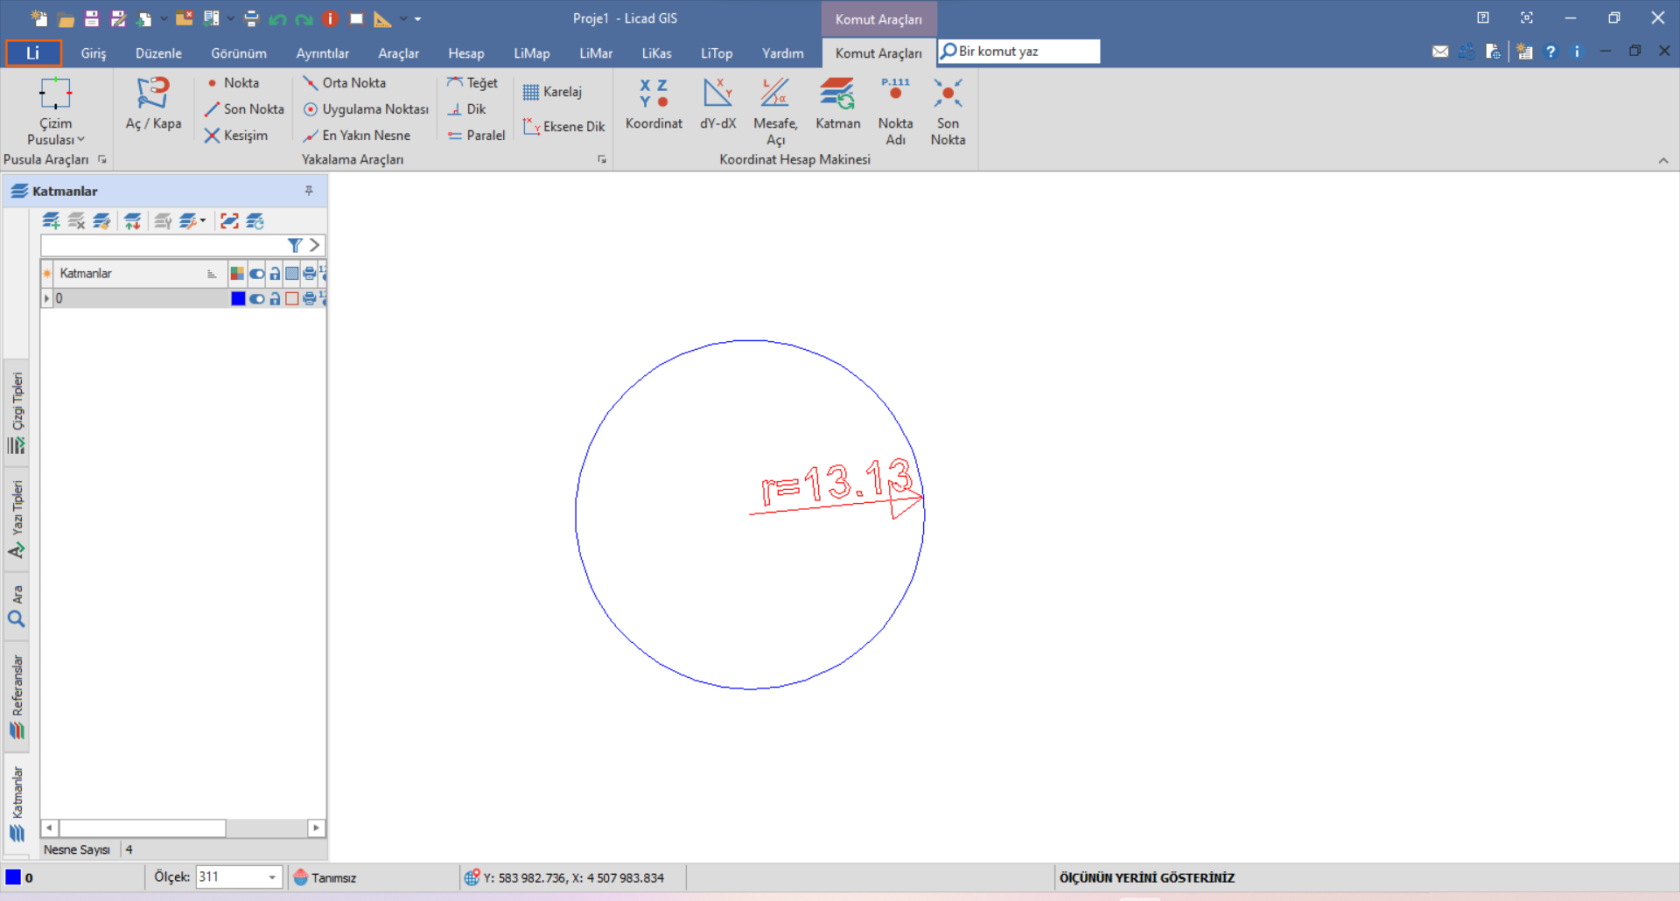The height and width of the screenshot is (901, 1680).
Task: Toggle visibility switch of layer 0
Action: 257,298
